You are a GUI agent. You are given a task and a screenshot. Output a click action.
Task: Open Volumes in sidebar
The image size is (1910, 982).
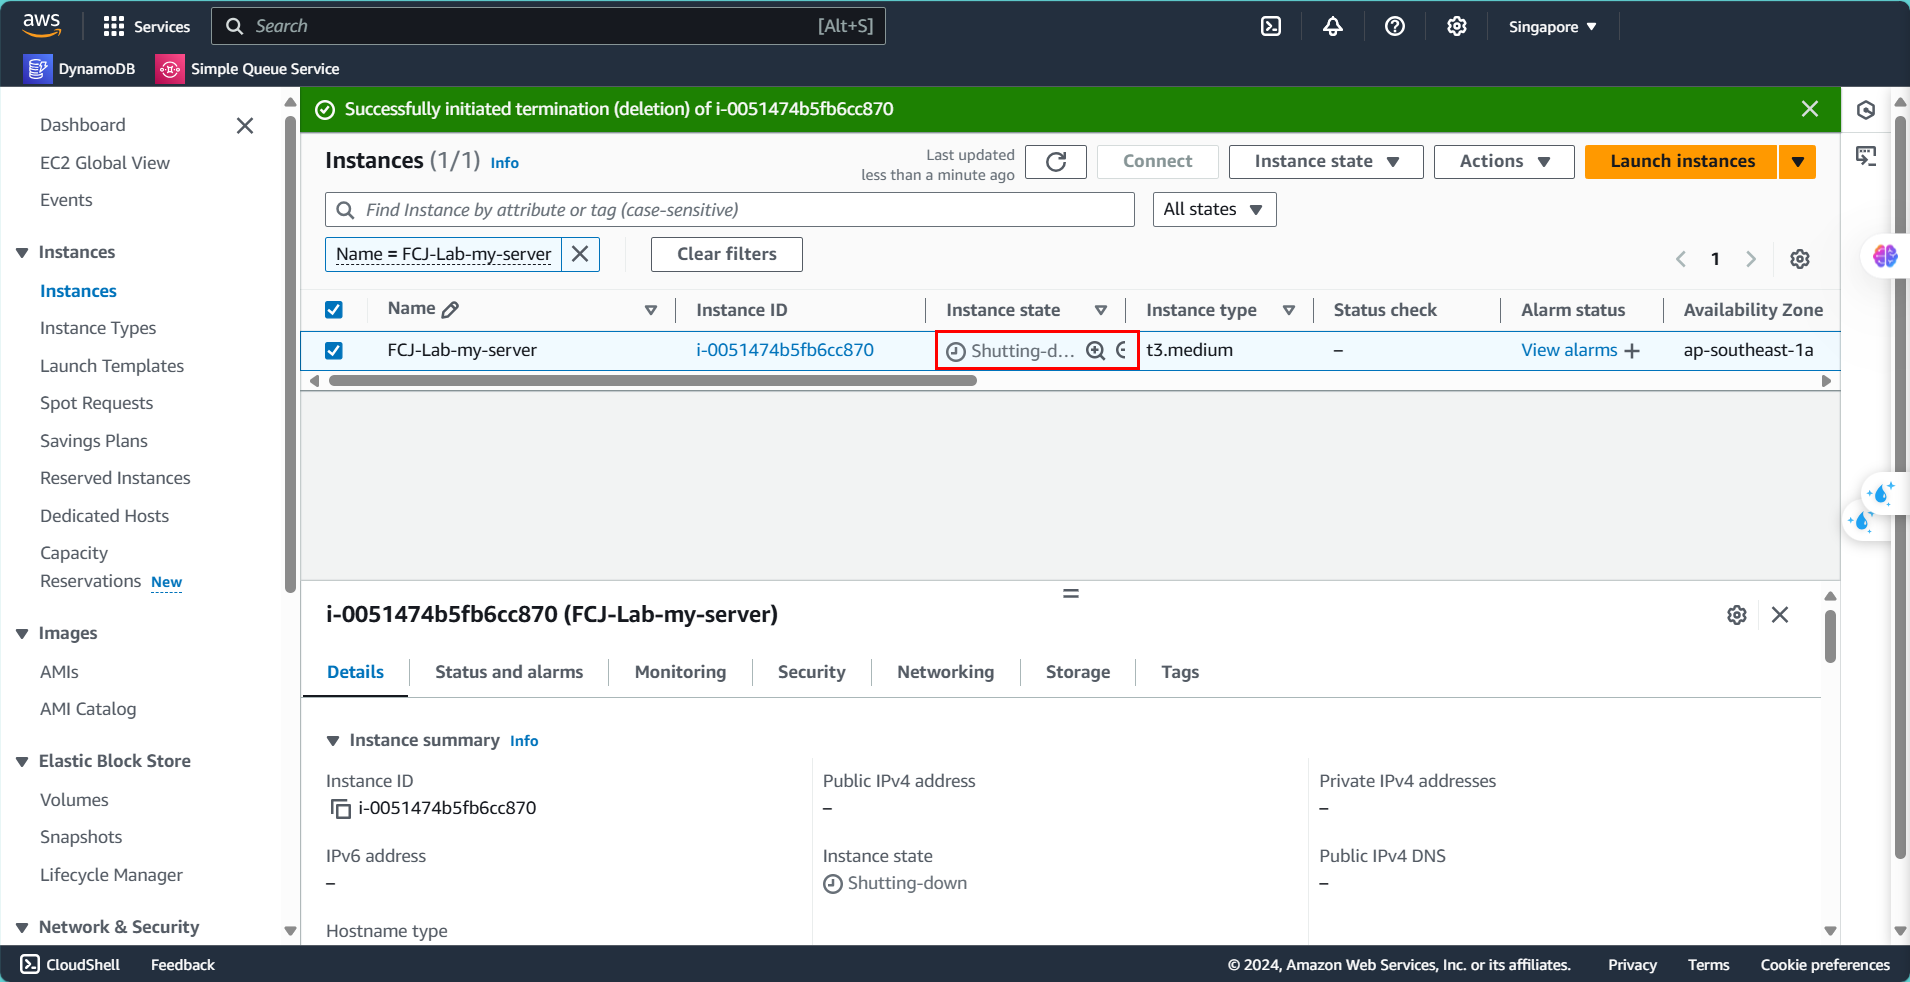(74, 800)
